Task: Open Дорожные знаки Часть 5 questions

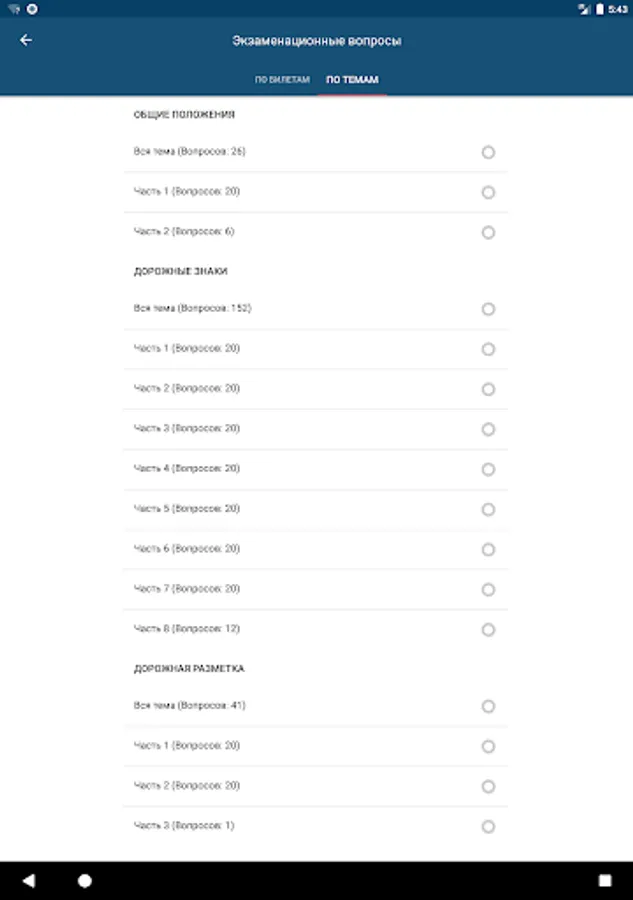Action: (x=187, y=508)
